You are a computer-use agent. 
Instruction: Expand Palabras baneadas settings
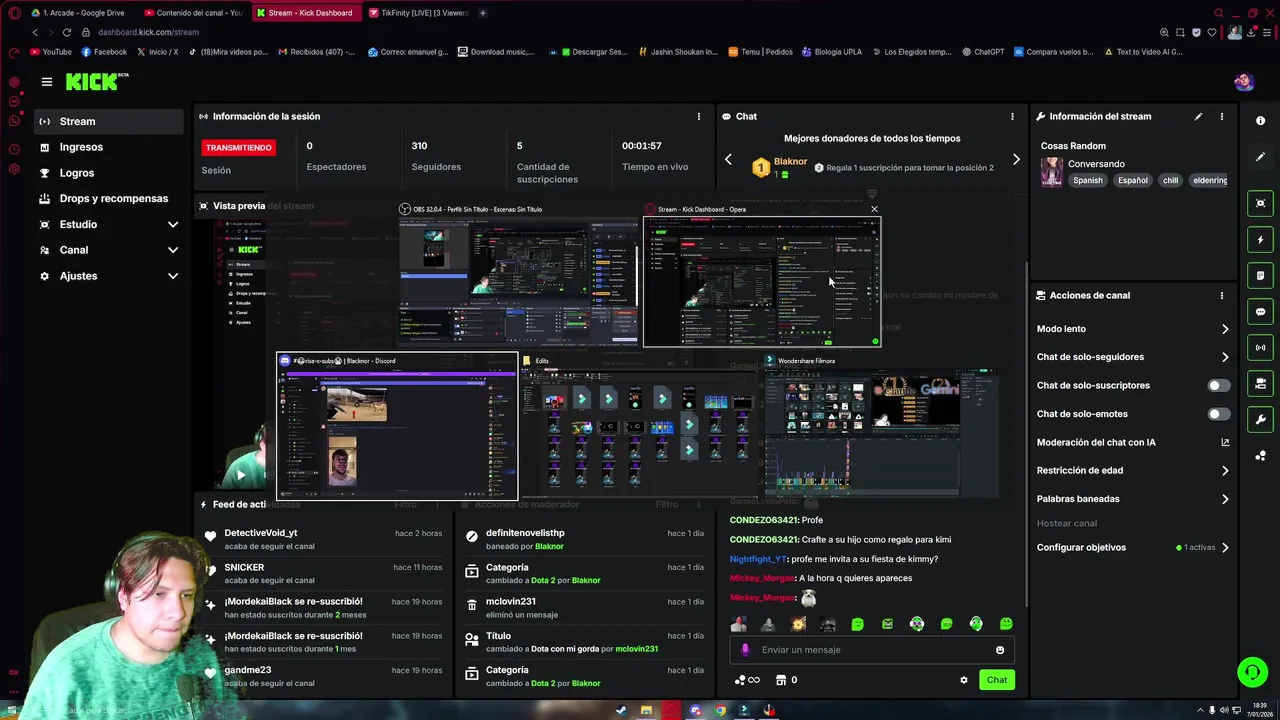[1225, 499]
